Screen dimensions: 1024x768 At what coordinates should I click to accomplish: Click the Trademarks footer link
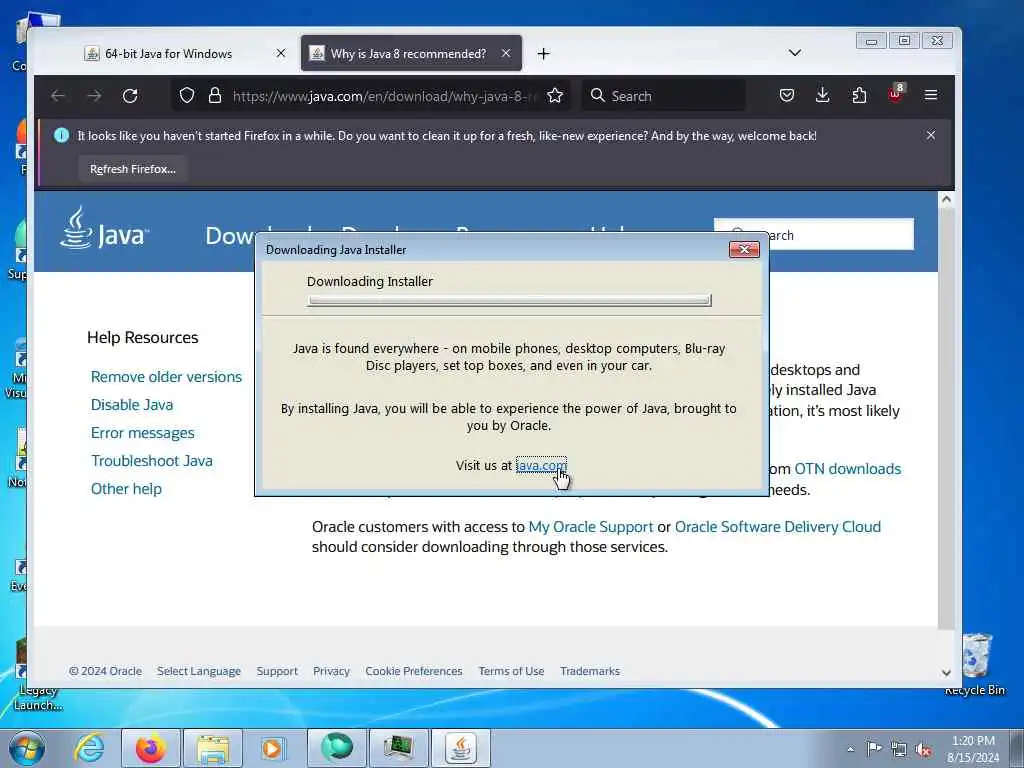click(x=590, y=671)
